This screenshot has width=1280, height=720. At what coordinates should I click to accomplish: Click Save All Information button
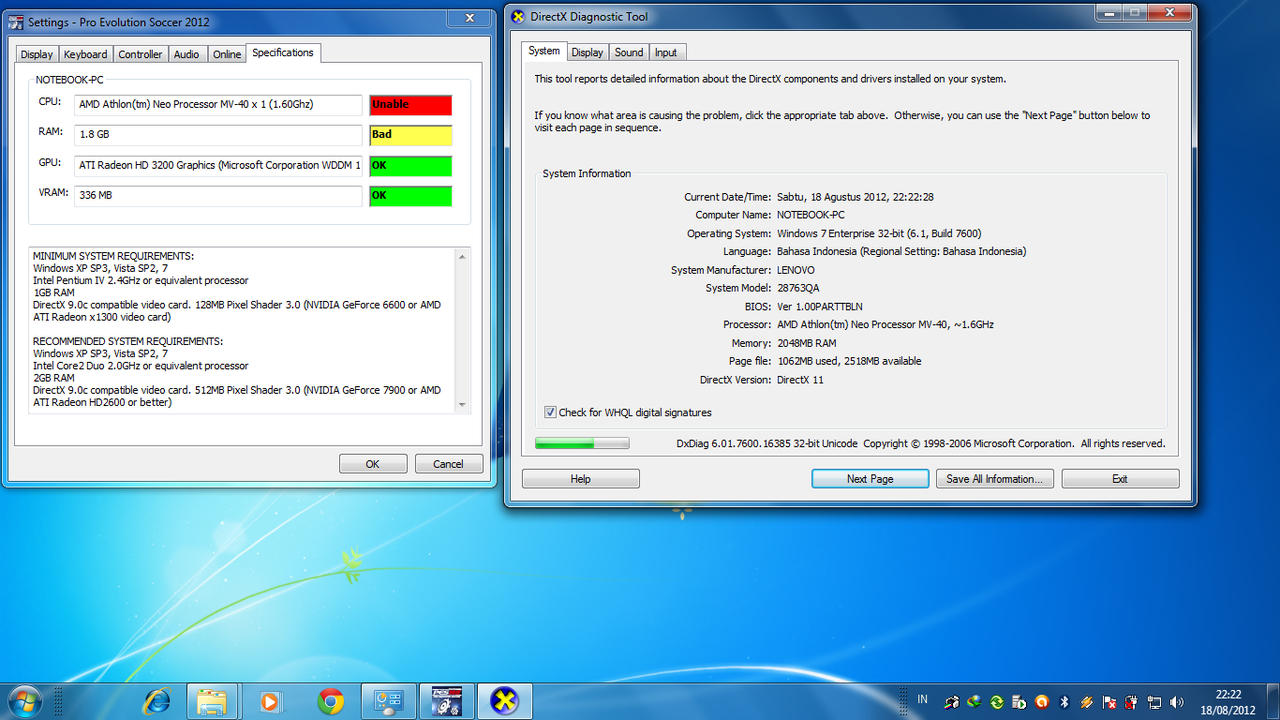coord(994,479)
